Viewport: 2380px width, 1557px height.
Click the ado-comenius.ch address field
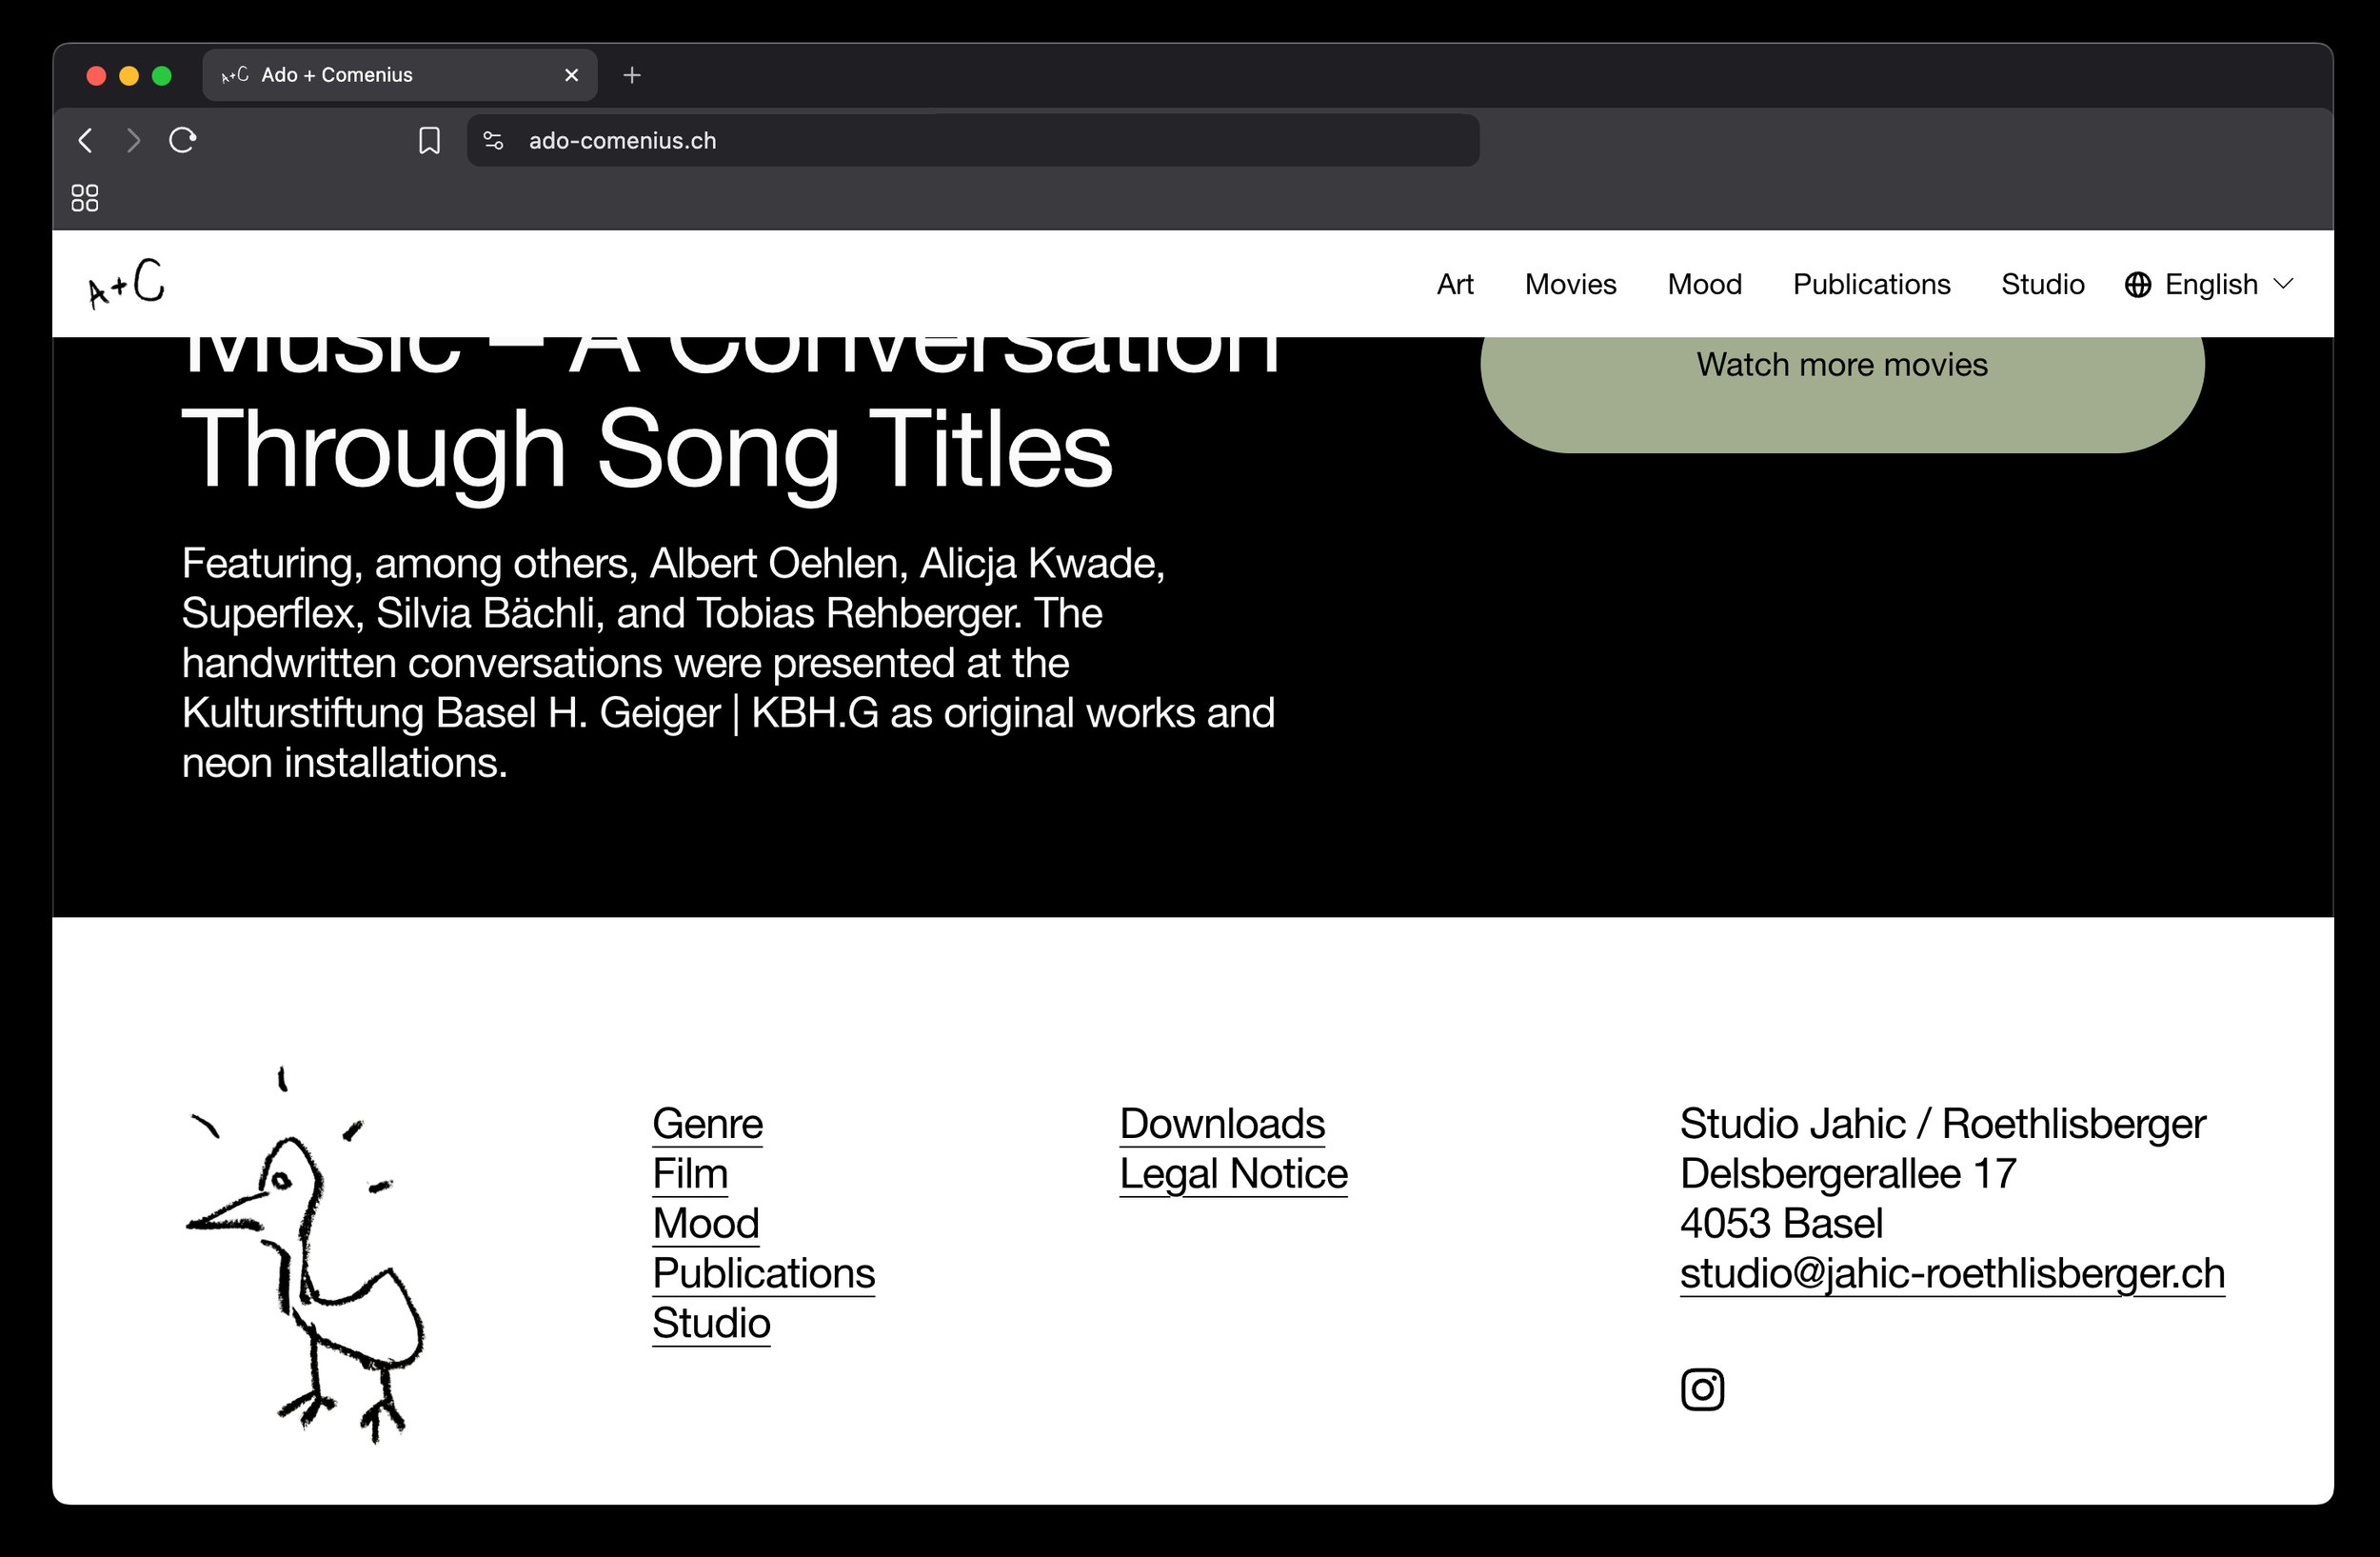(x=973, y=140)
